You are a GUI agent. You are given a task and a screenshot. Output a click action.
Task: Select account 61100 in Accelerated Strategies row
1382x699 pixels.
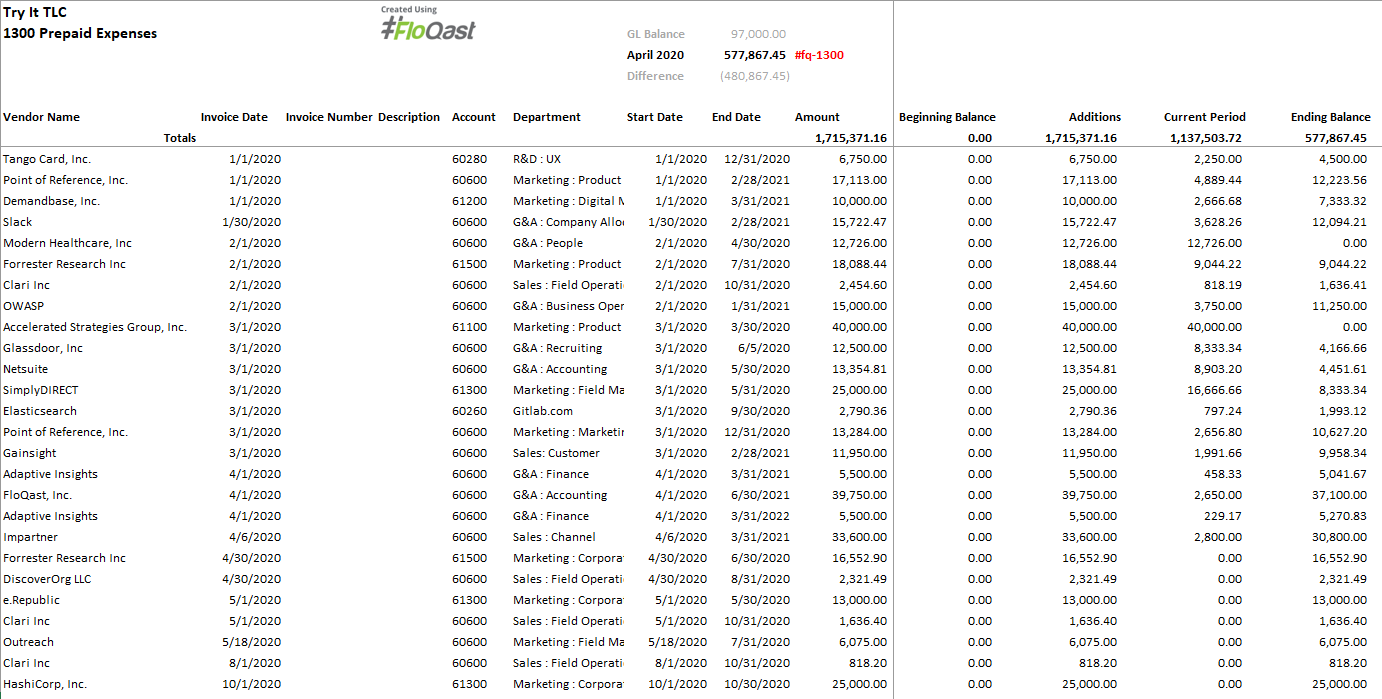470,327
